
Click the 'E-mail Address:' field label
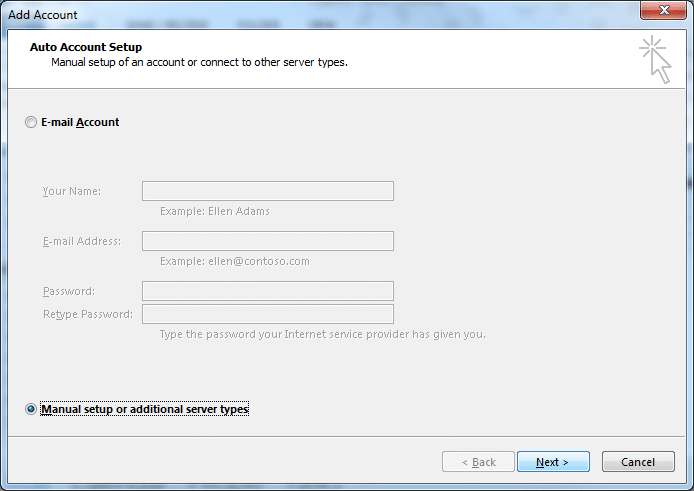[82, 241]
